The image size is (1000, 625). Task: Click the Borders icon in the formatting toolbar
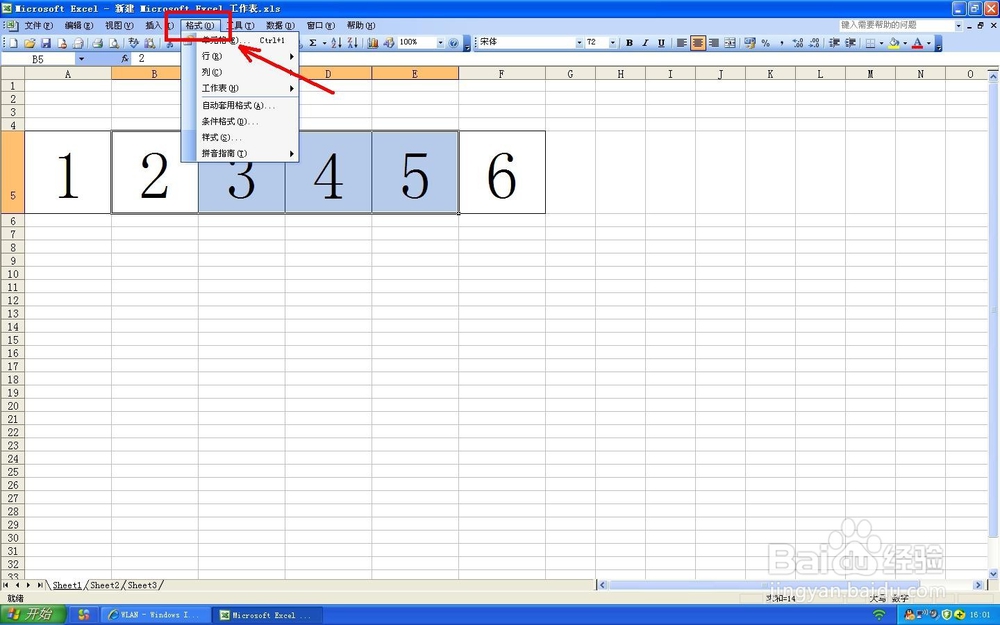pyautogui.click(x=871, y=43)
